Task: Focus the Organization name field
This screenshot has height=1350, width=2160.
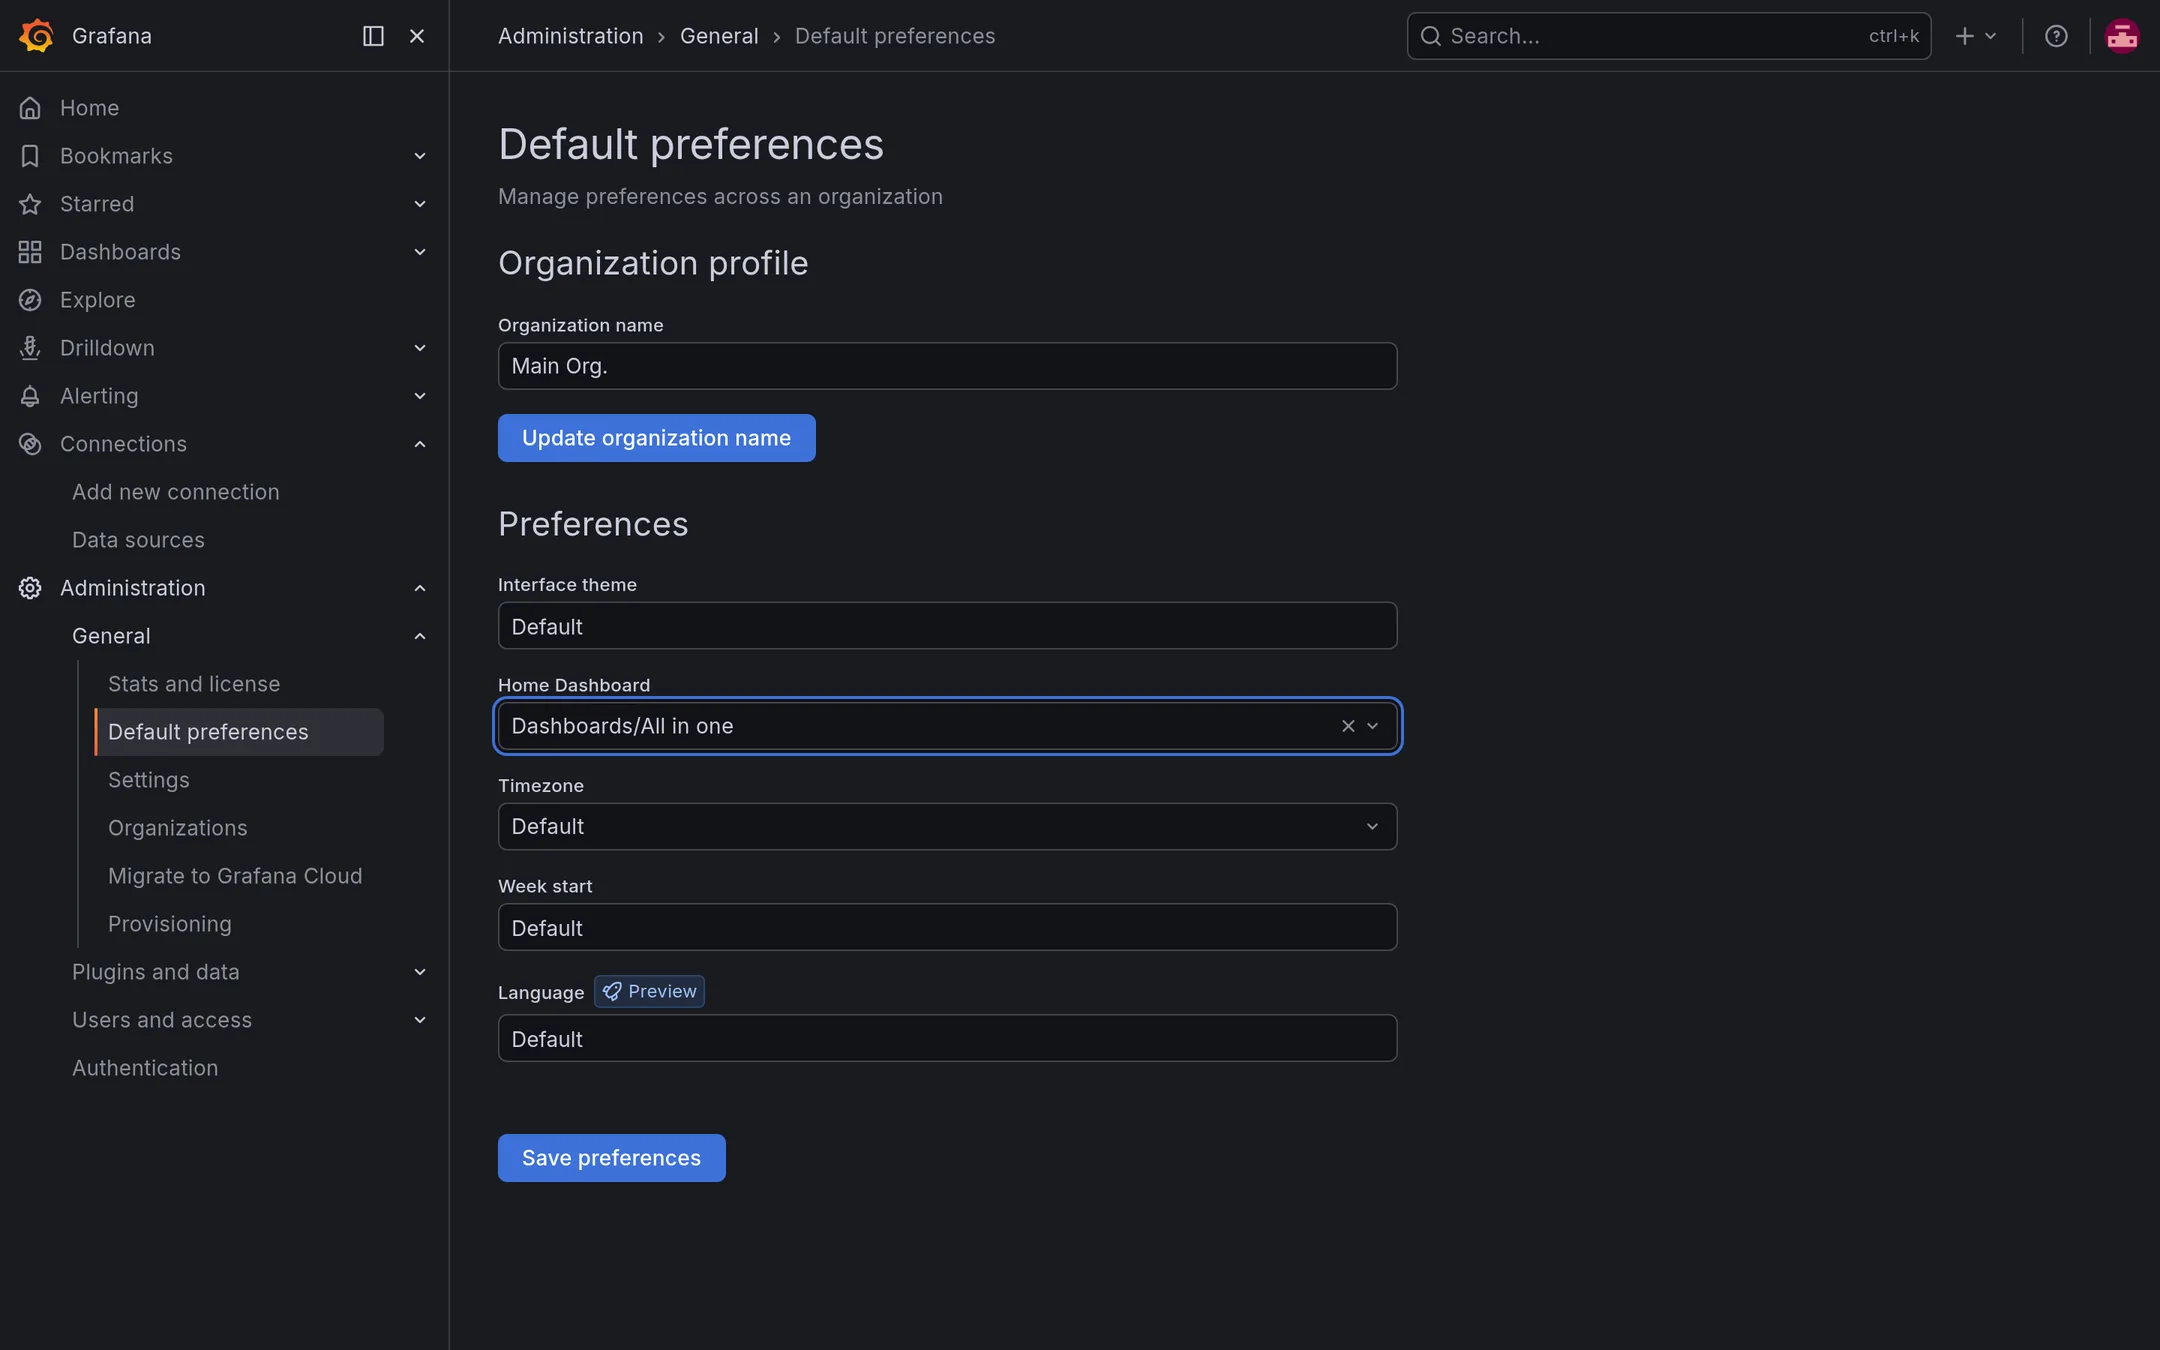Action: point(947,366)
